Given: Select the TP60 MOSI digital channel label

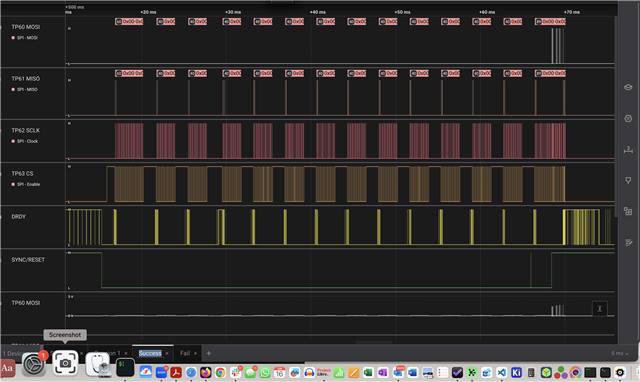Looking at the screenshot, I should 25,27.
